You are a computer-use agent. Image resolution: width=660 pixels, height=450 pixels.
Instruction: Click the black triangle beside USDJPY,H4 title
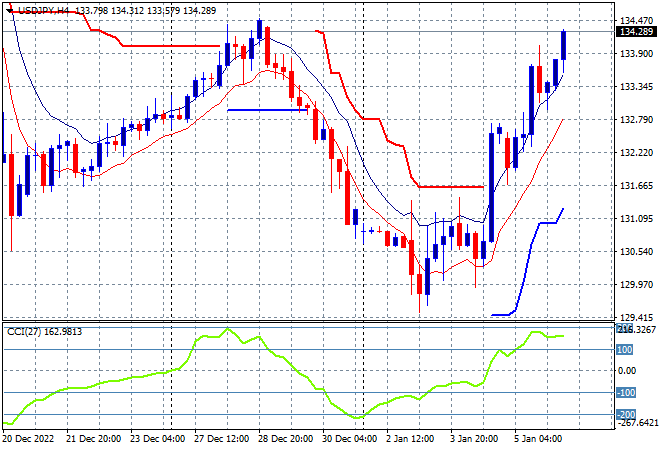(x=9, y=10)
